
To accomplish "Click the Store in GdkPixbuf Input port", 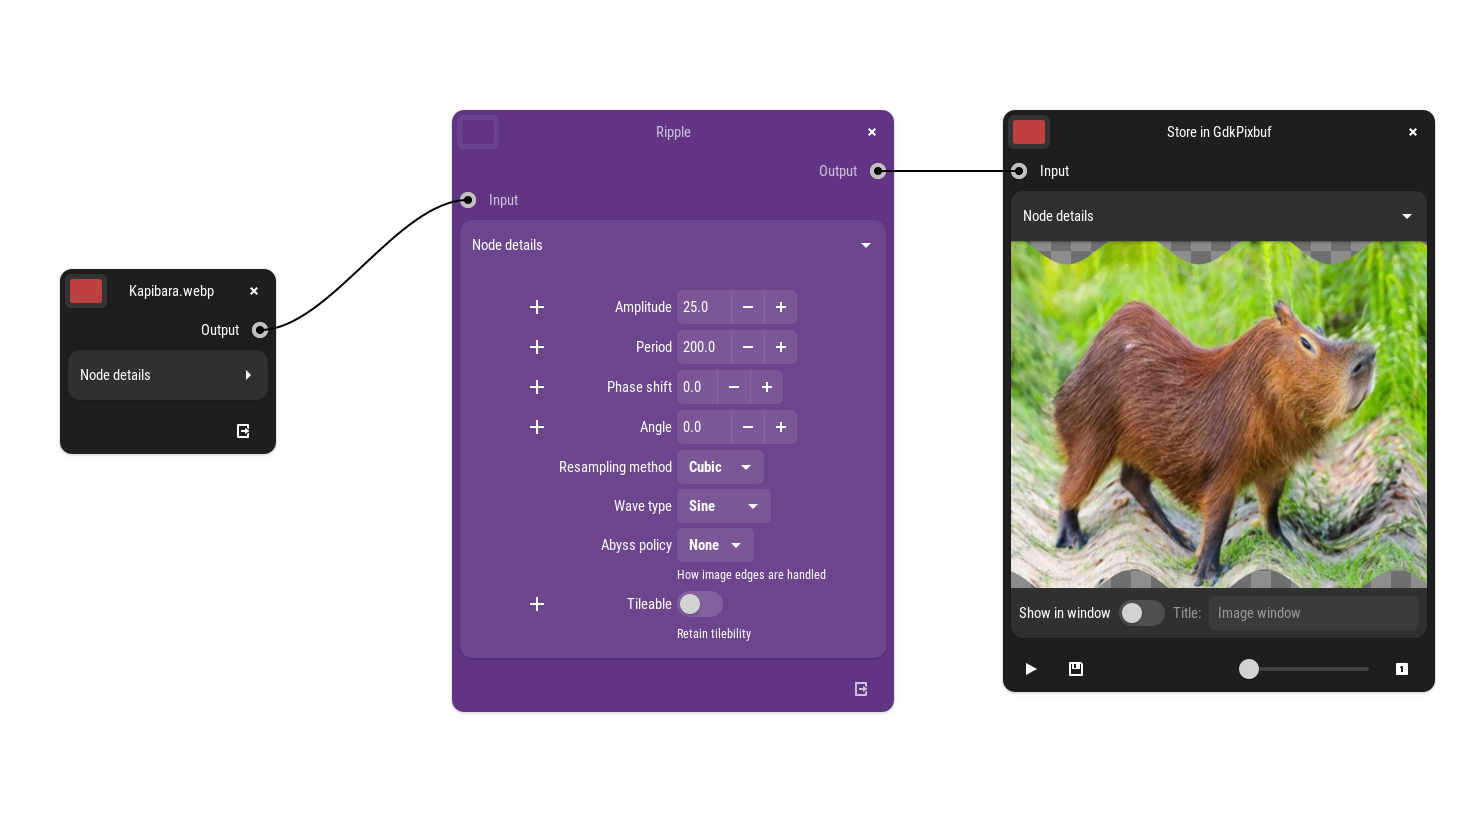I will coord(1019,171).
